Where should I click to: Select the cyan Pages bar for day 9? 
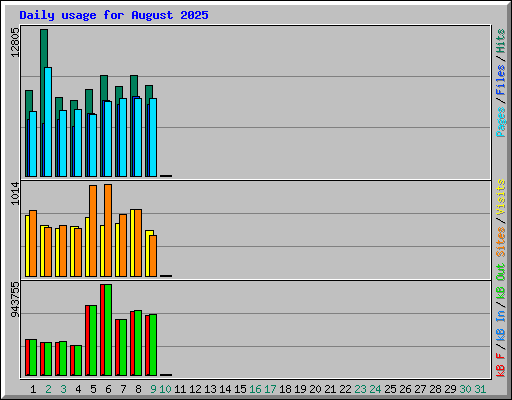pos(153,137)
